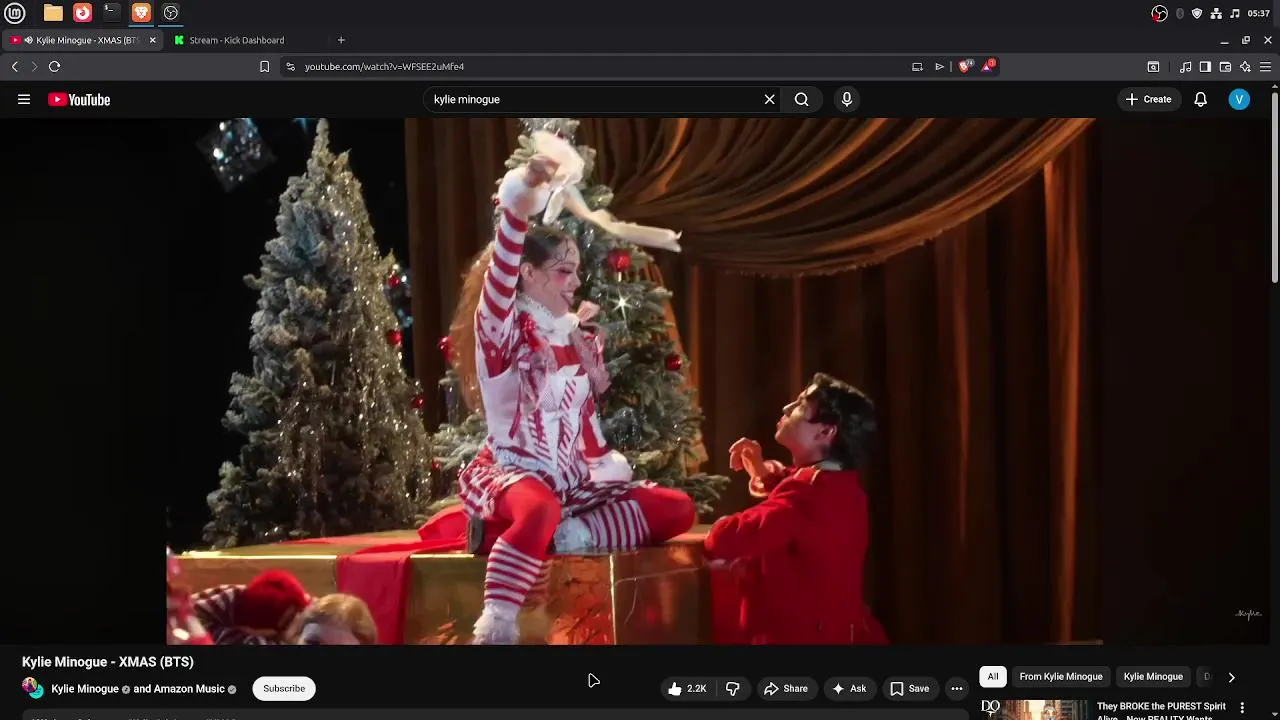Image resolution: width=1280 pixels, height=720 pixels.
Task: Launch the red browser icon next to Files
Action: pyautogui.click(x=83, y=13)
